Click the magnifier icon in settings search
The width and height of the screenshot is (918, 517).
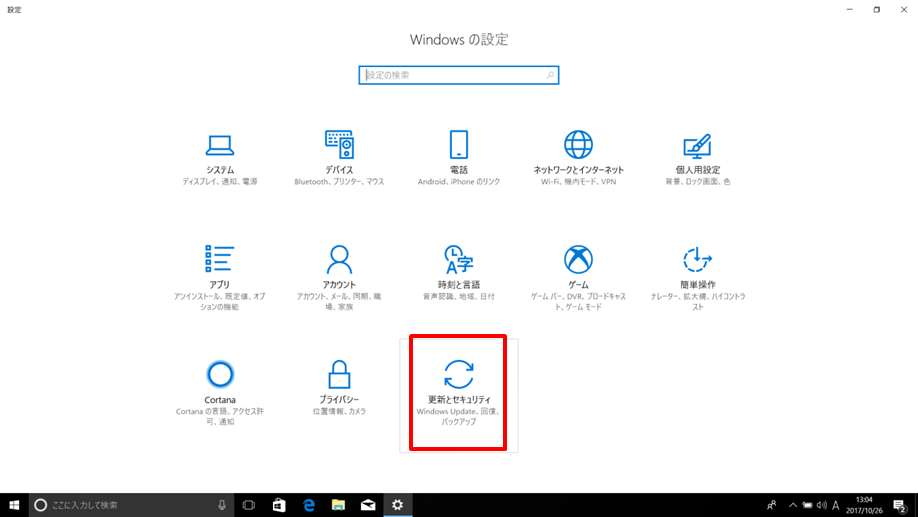click(550, 75)
